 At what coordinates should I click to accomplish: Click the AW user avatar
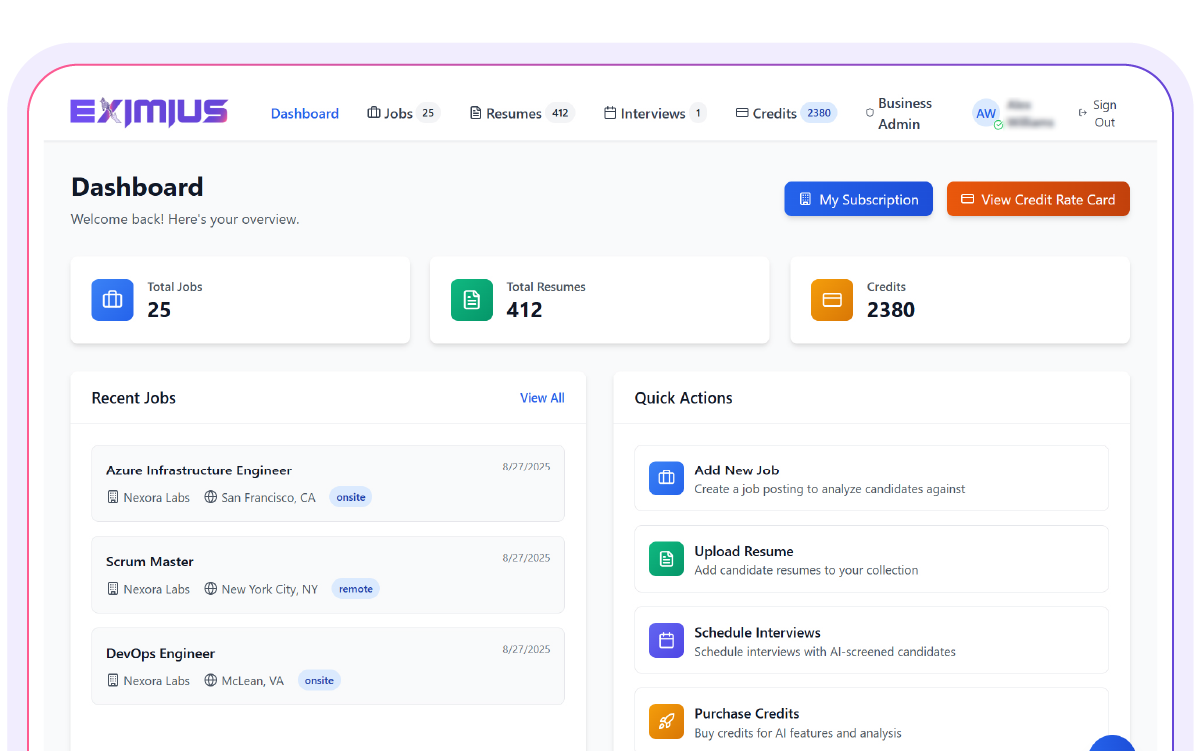pos(986,113)
